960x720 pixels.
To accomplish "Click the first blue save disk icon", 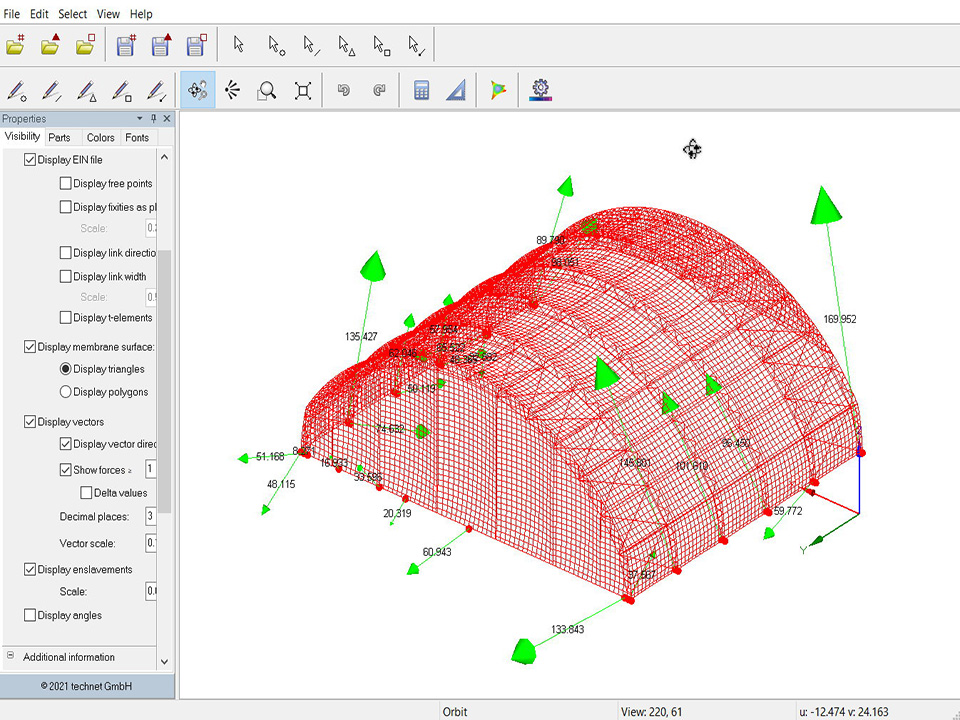I will pyautogui.click(x=125, y=45).
